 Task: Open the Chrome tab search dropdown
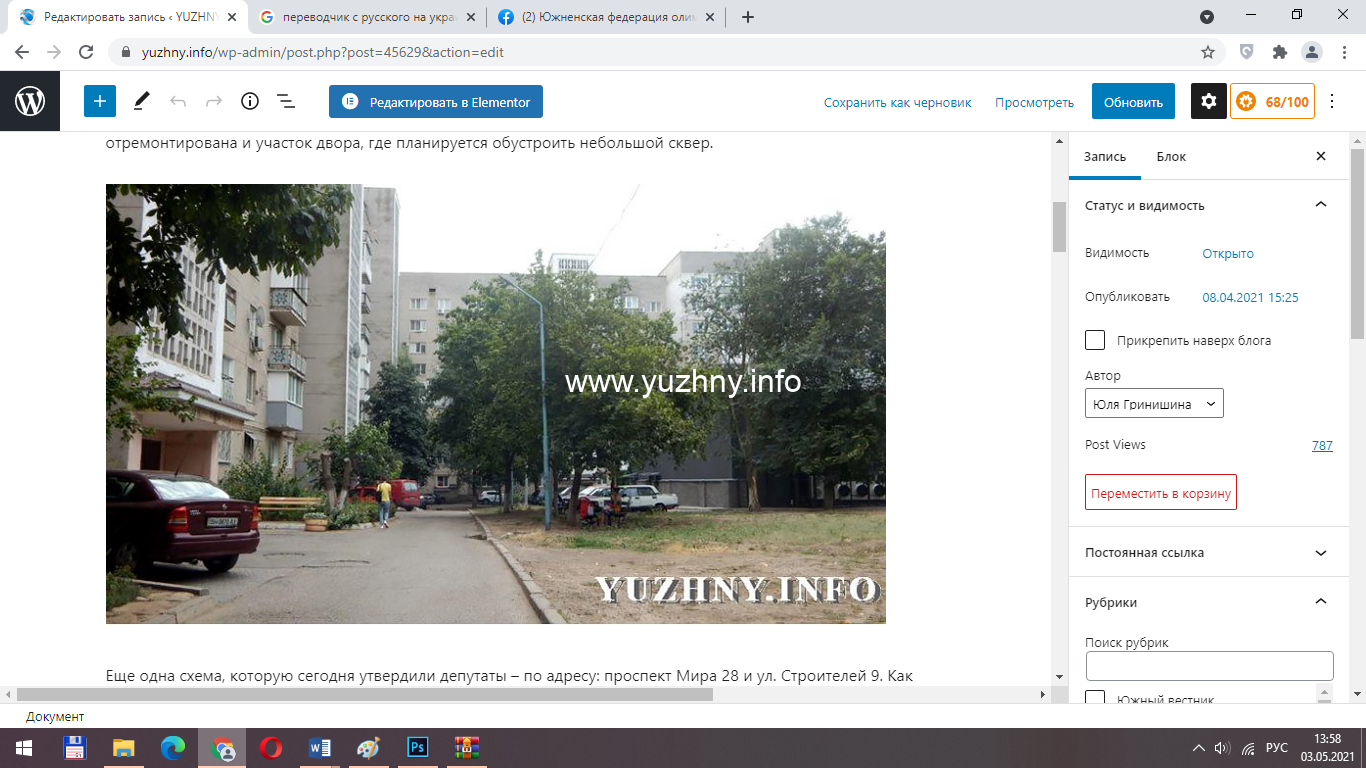(1207, 17)
